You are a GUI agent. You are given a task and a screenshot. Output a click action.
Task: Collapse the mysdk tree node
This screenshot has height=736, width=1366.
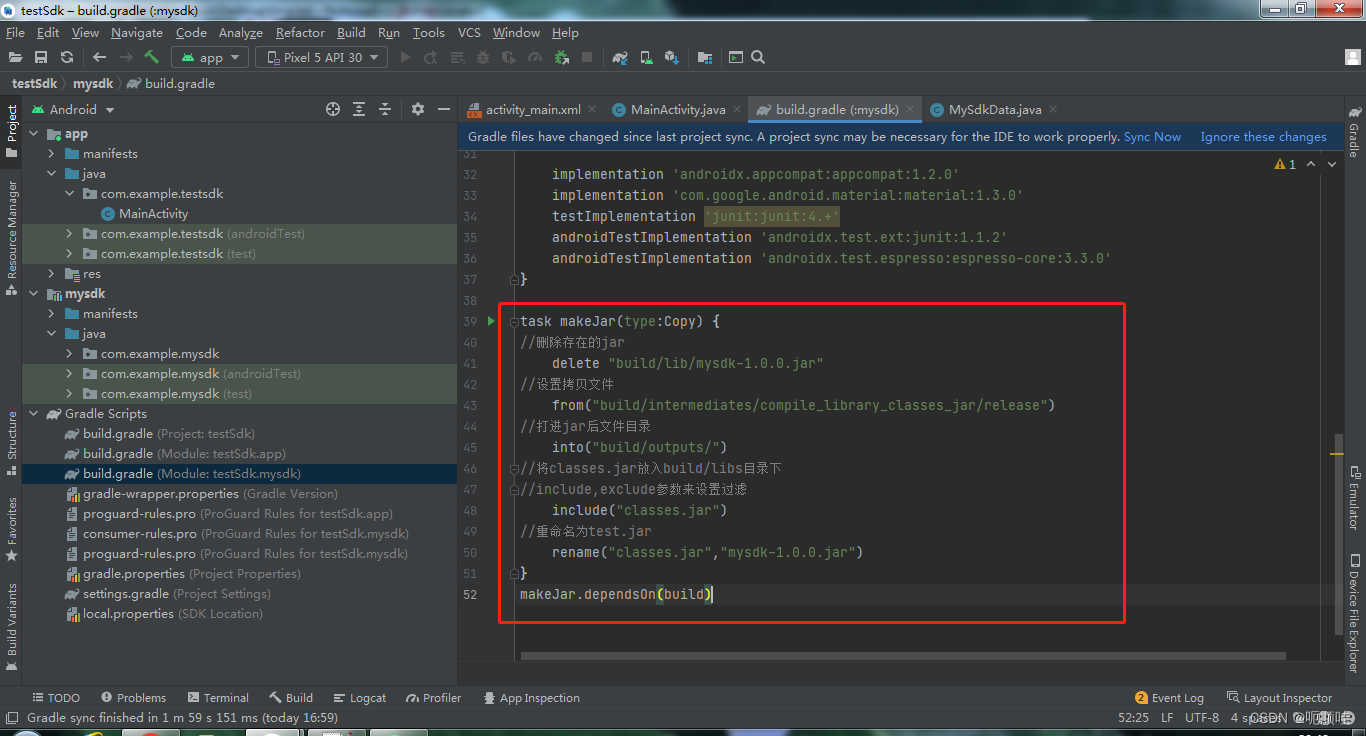(x=31, y=293)
